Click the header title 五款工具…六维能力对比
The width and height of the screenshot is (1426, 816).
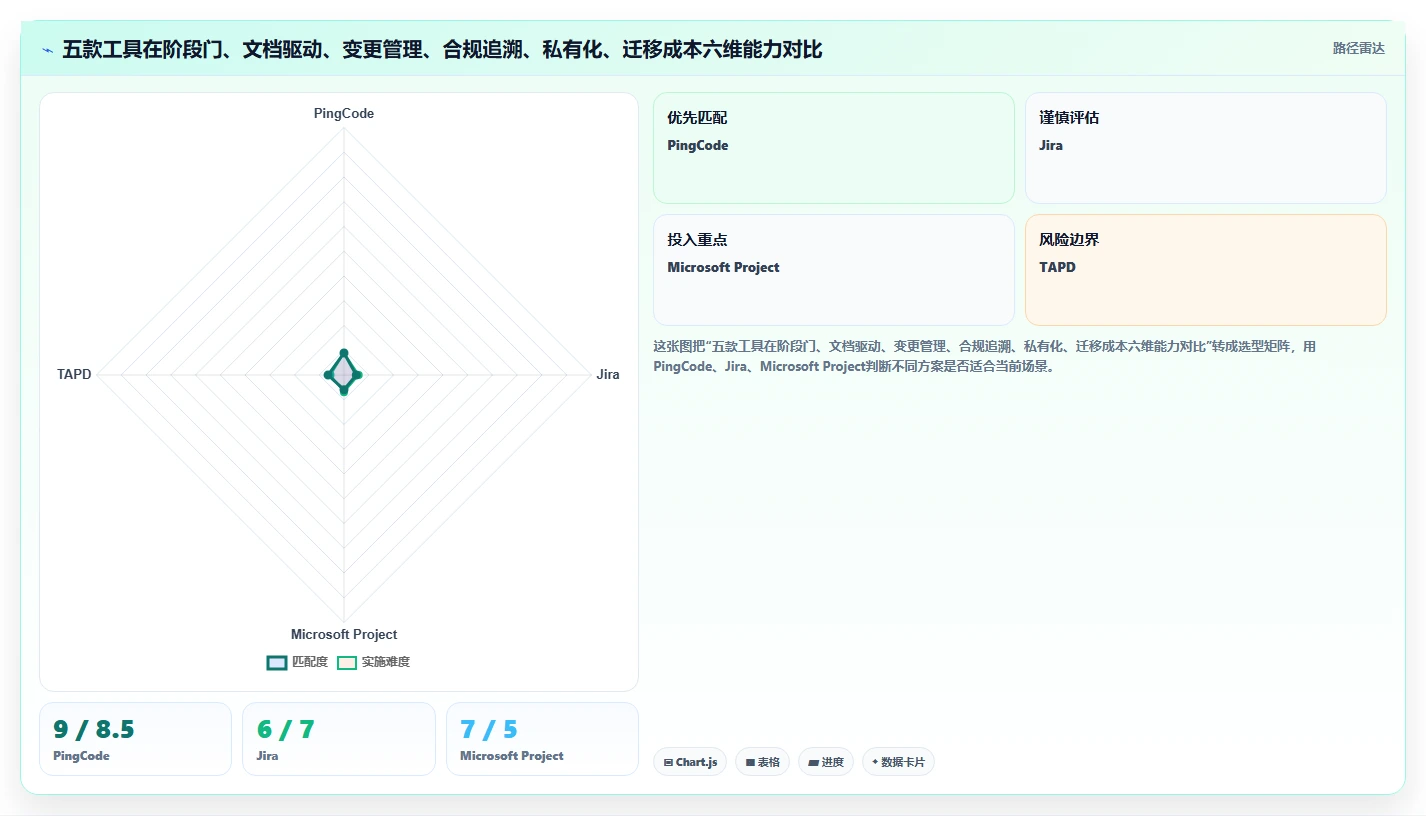pos(442,49)
